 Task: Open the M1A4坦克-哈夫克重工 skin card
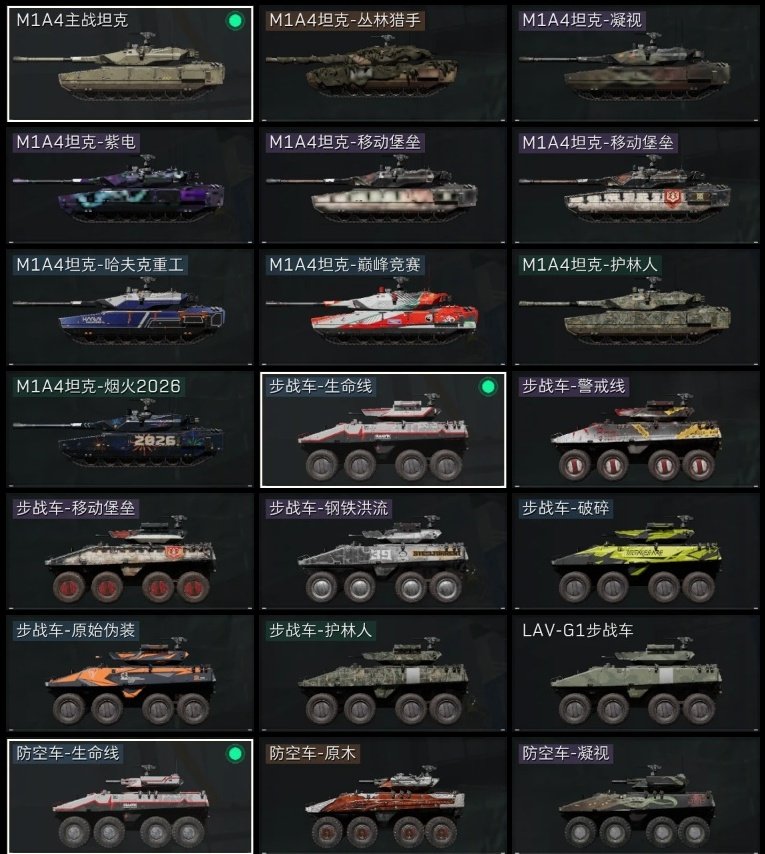(130, 308)
